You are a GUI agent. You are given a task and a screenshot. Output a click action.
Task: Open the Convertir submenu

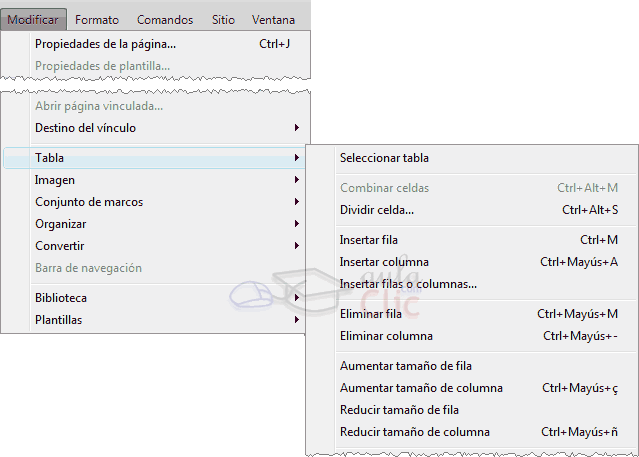(x=59, y=246)
